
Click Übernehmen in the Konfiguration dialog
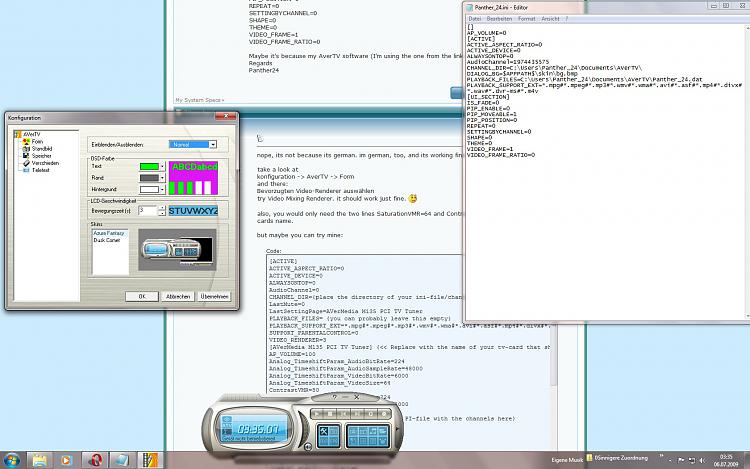[x=214, y=296]
